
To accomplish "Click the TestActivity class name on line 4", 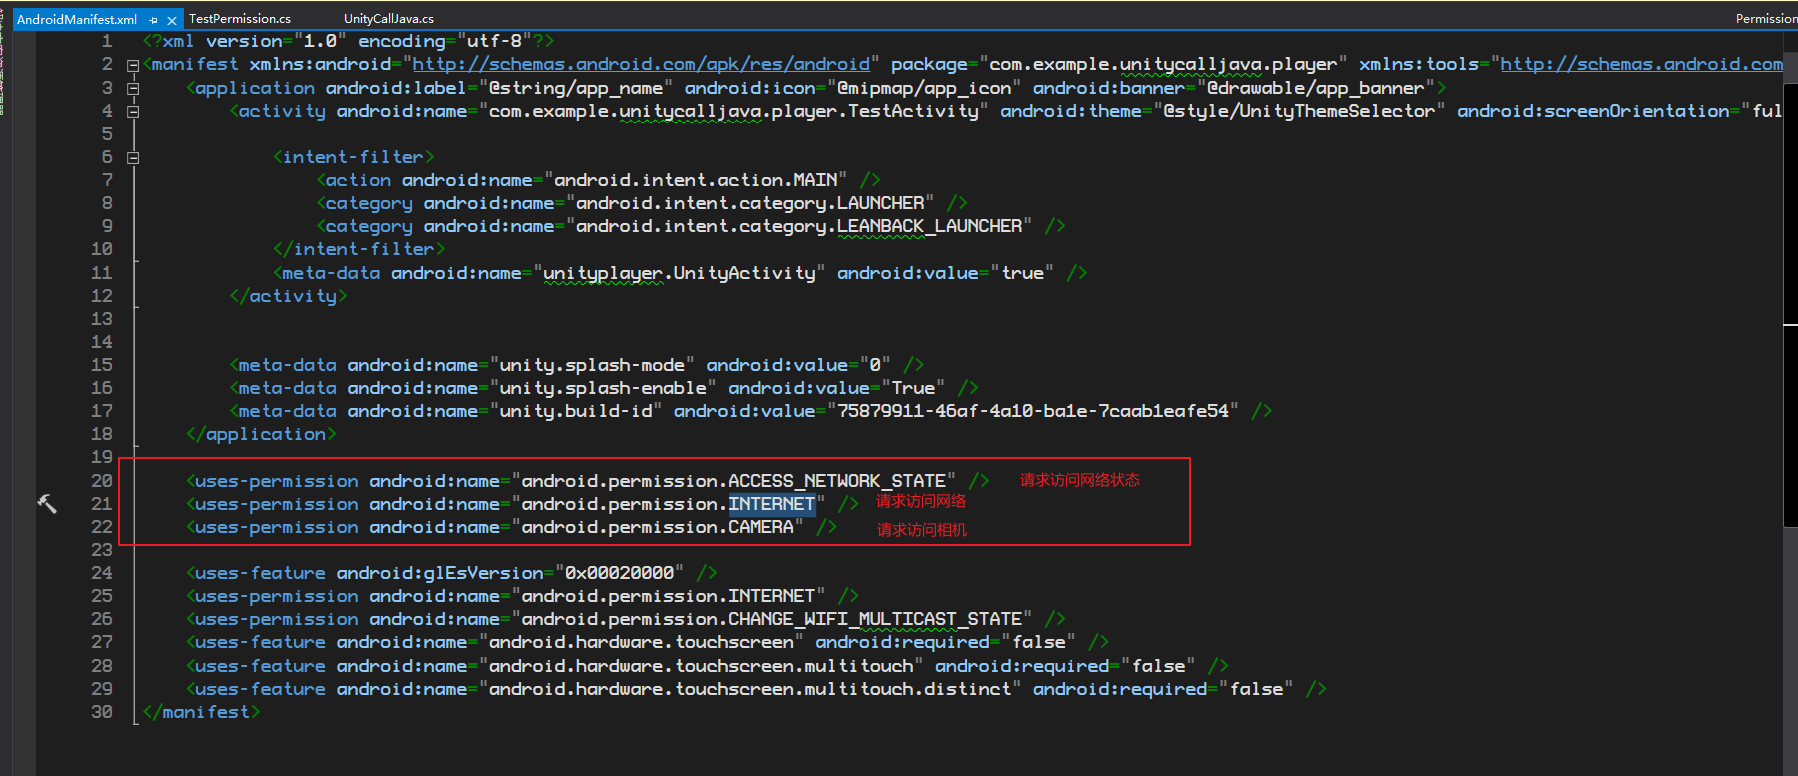I will click(913, 111).
